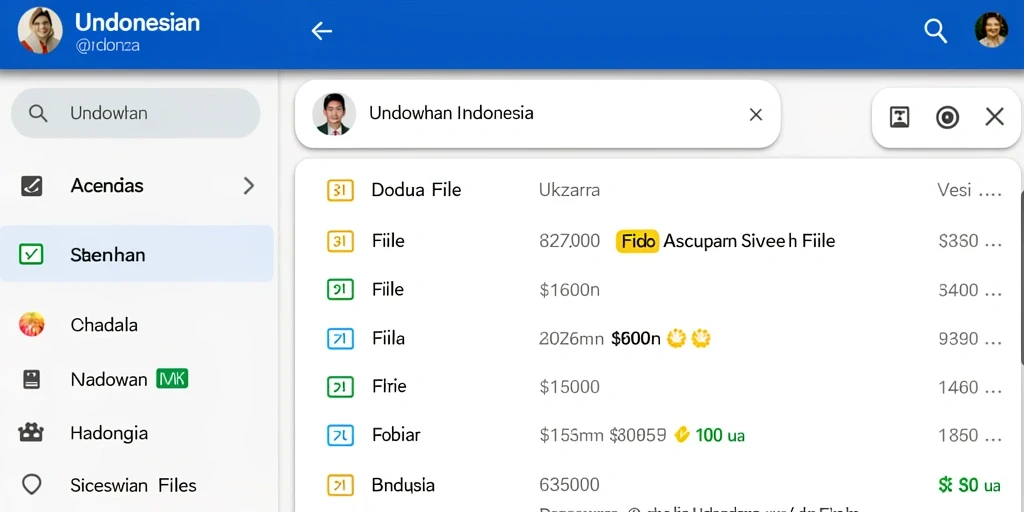Open profile avatar at top right
Screen dimensions: 1024x512
pos(991,30)
